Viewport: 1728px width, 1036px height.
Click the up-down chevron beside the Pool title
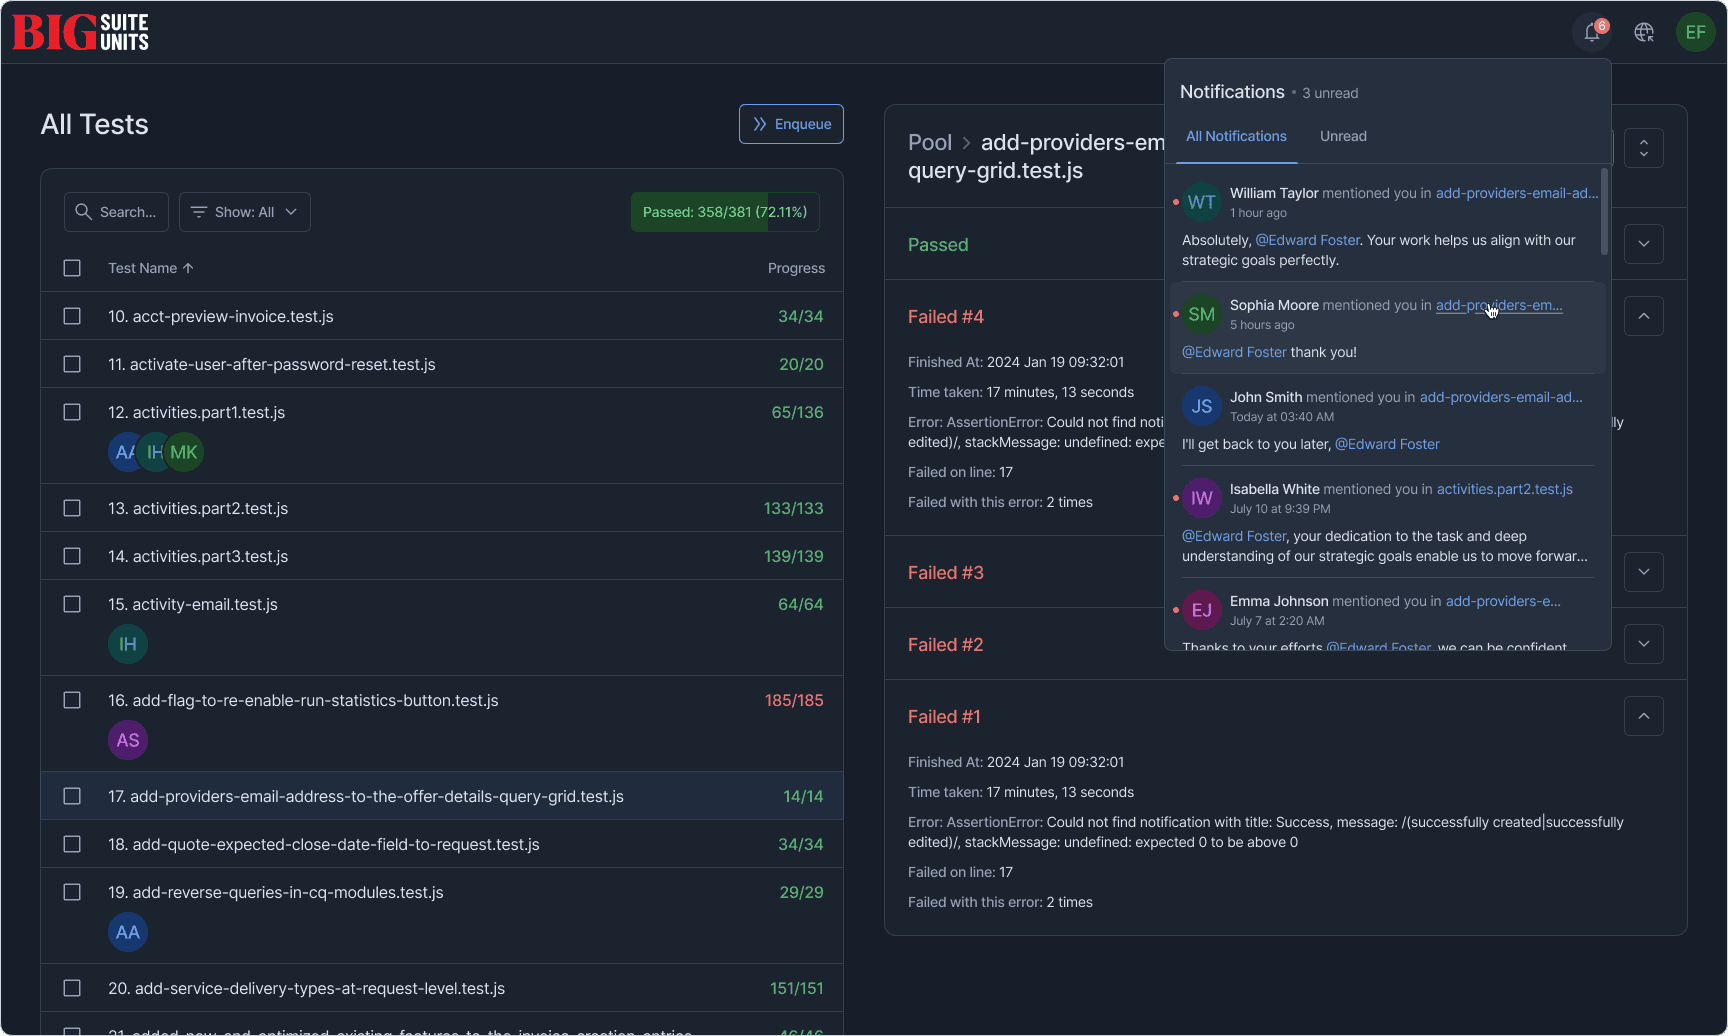point(1644,148)
